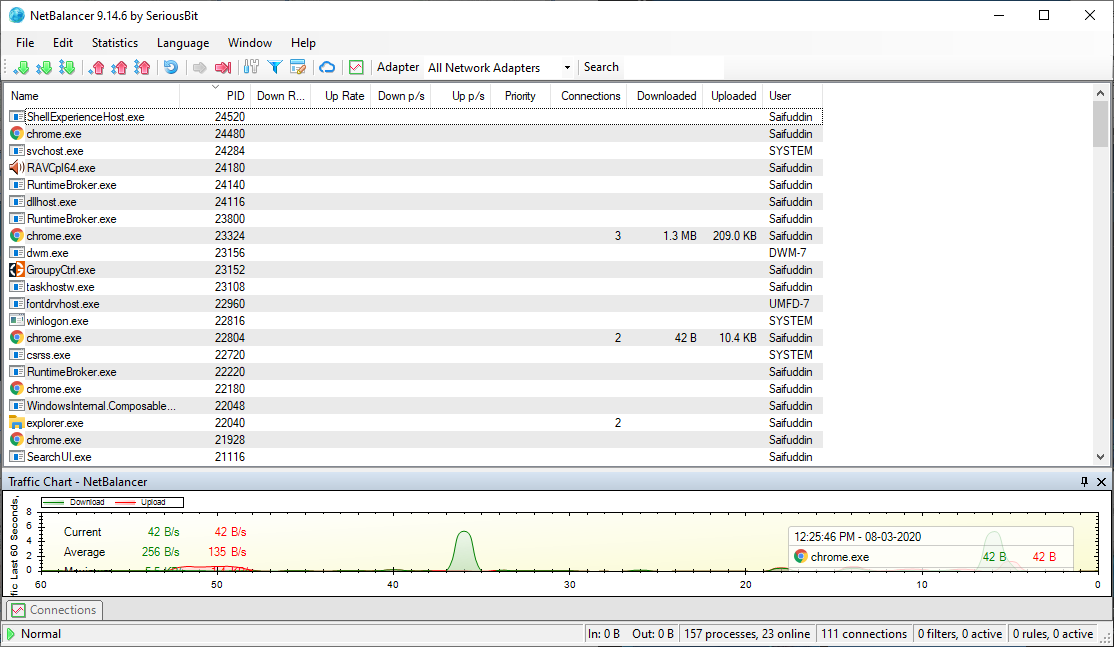The width and height of the screenshot is (1114, 647).
Task: Switch to the Connections tab
Action: pyautogui.click(x=55, y=610)
